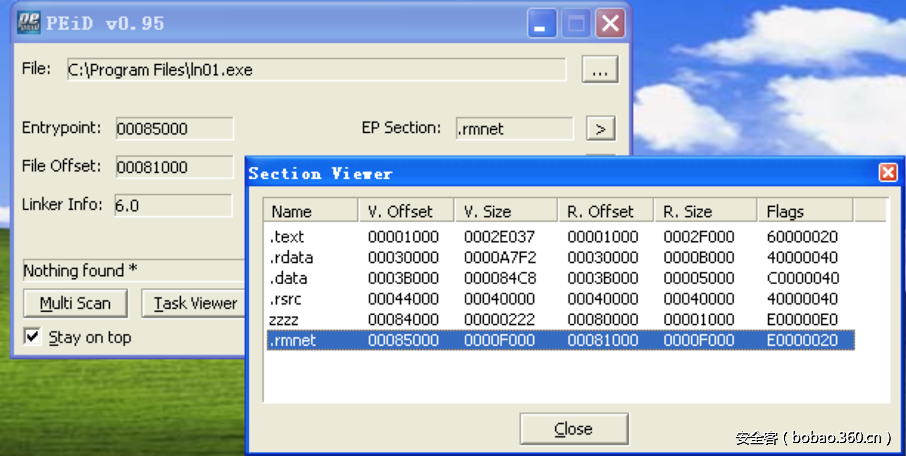
Task: Click the Entrypoint field 00085000
Action: (x=174, y=128)
